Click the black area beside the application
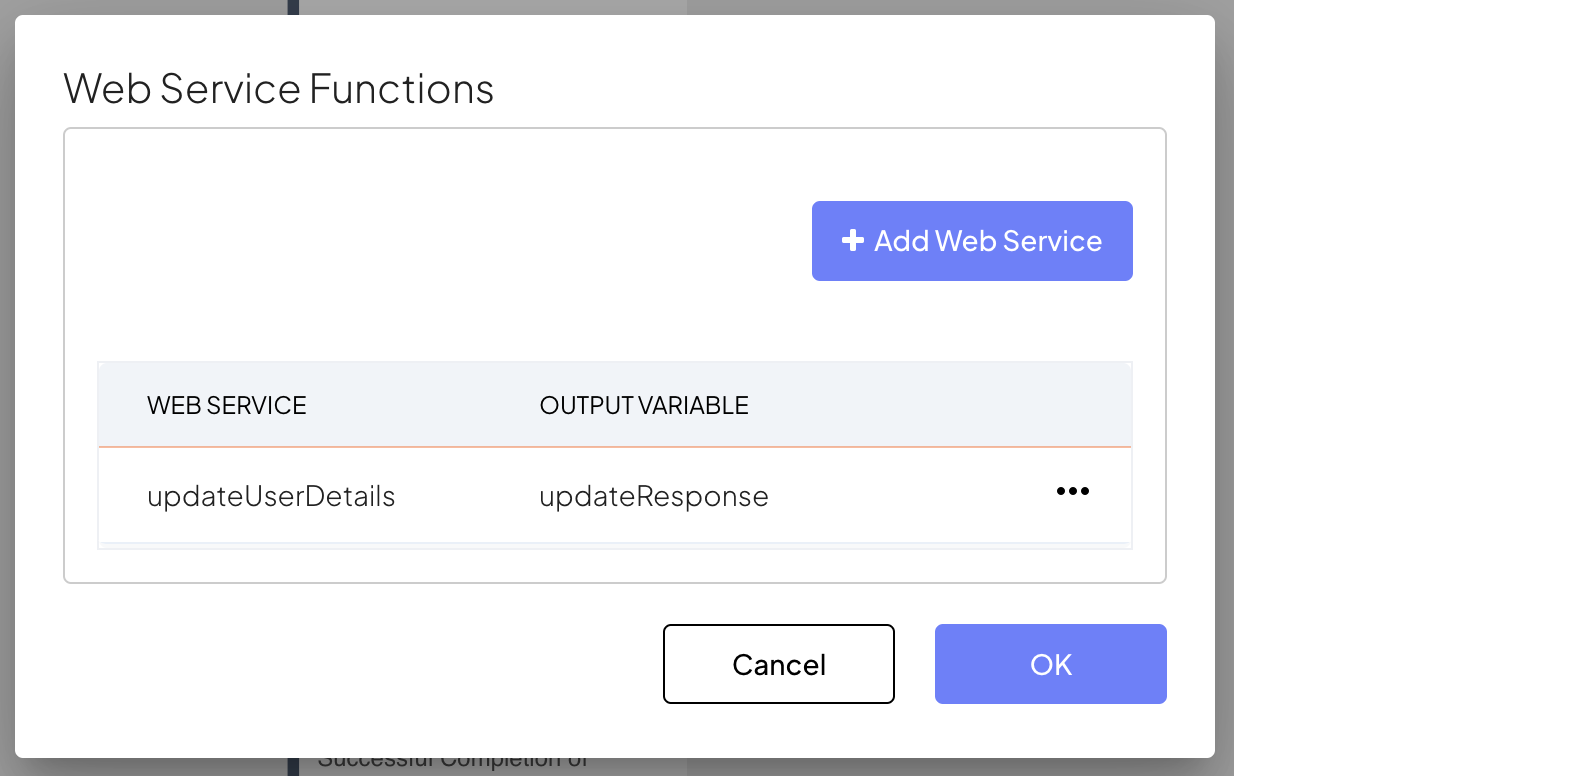This screenshot has width=1570, height=776. [x=1400, y=400]
